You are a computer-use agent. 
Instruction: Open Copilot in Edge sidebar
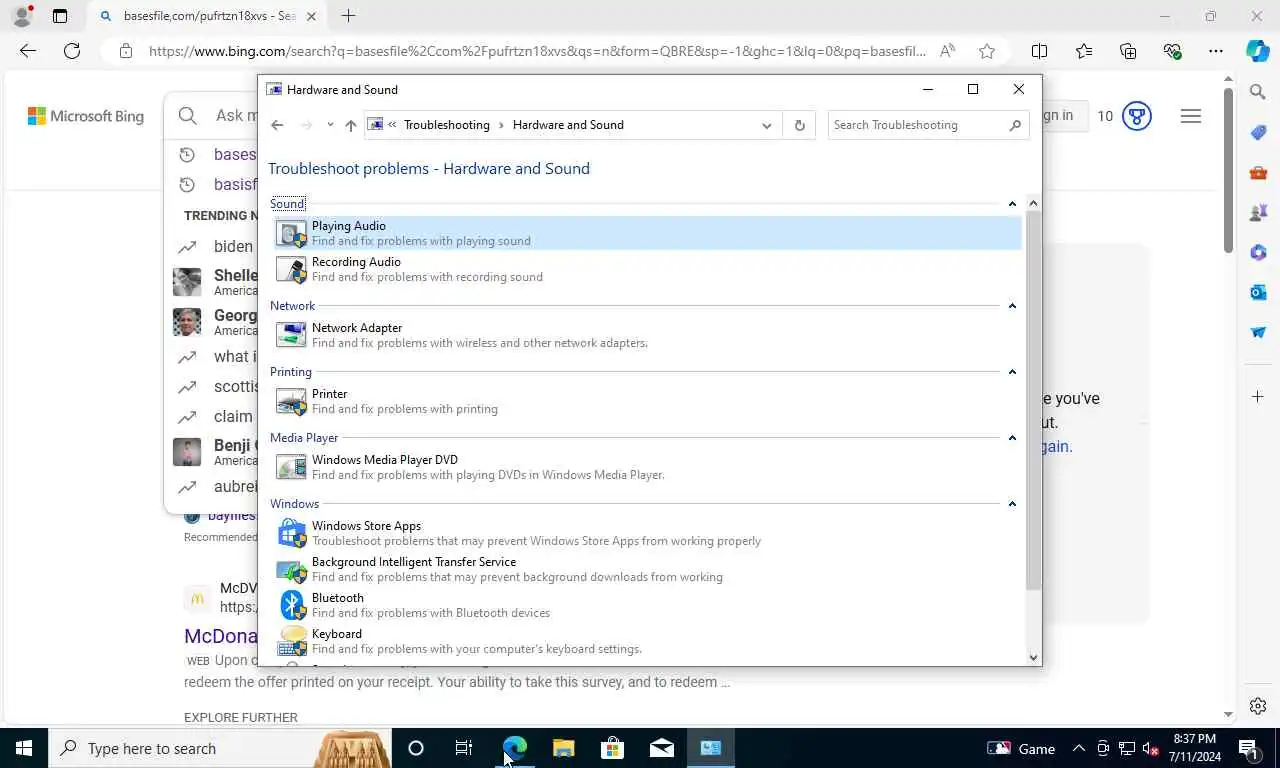click(x=1258, y=51)
